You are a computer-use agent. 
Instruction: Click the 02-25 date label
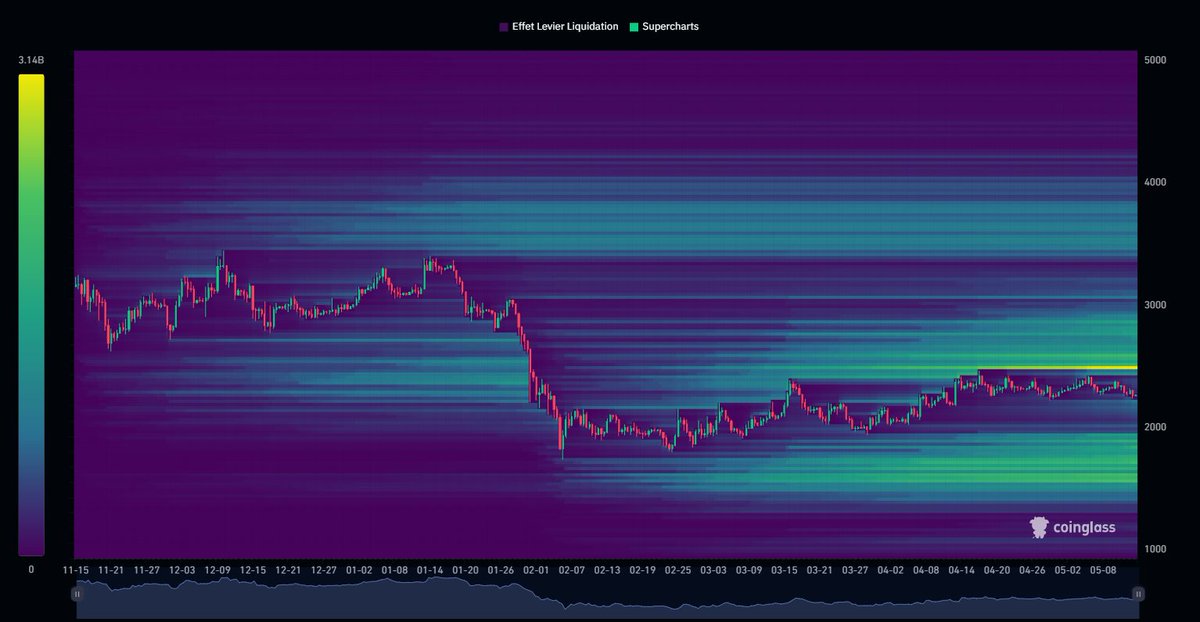(x=678, y=570)
